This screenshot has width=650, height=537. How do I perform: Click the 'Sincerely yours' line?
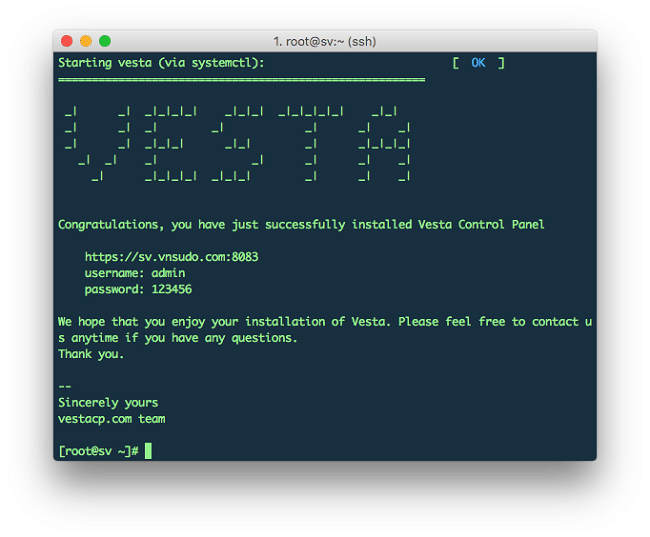tap(108, 403)
